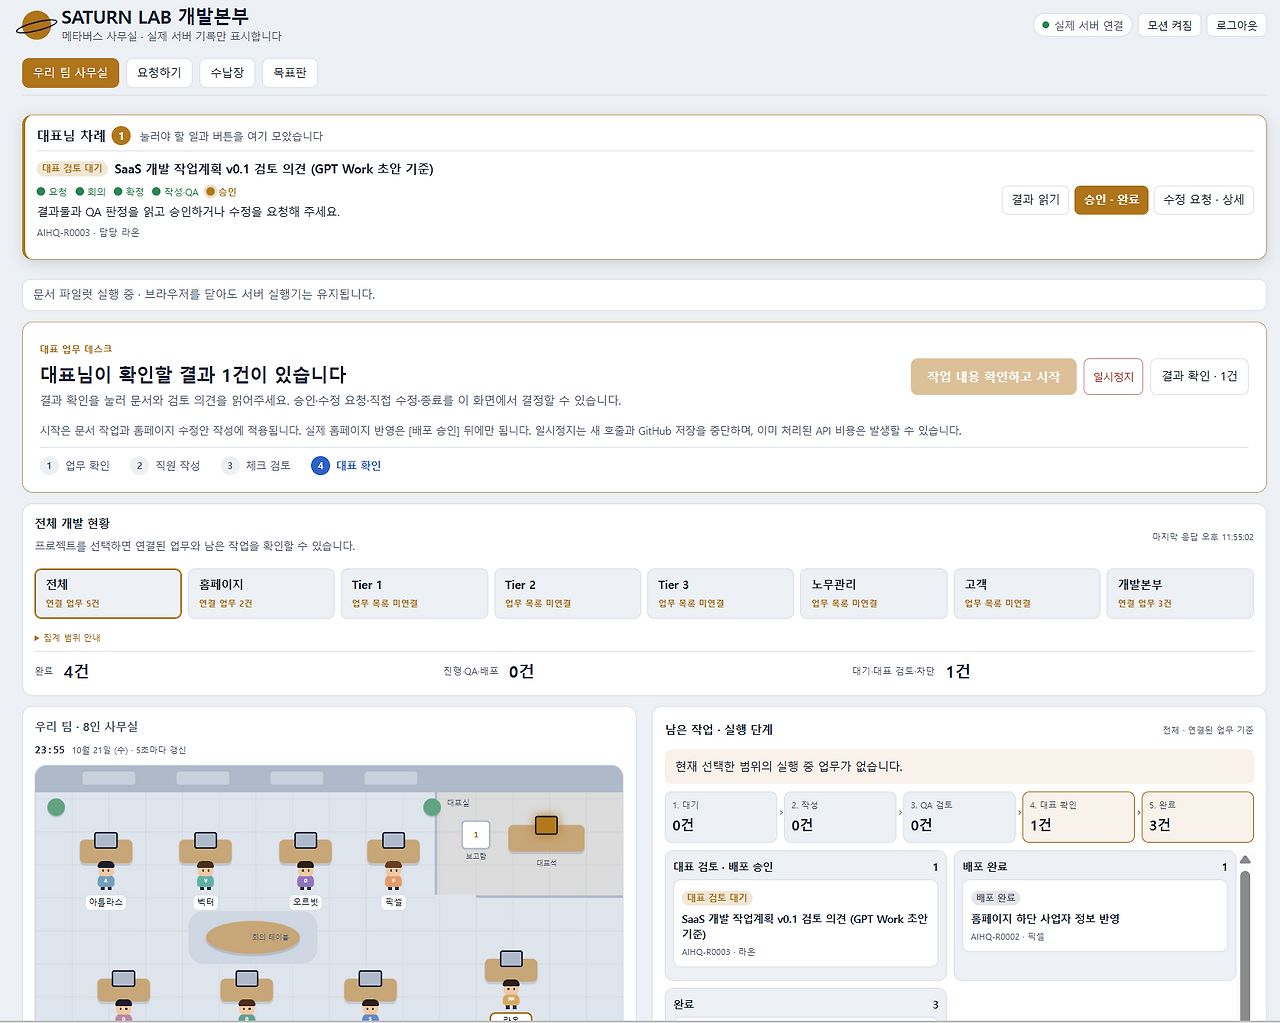Open the 보고함 report box icon
Viewport: 1280px width, 1023px height.
coord(476,834)
